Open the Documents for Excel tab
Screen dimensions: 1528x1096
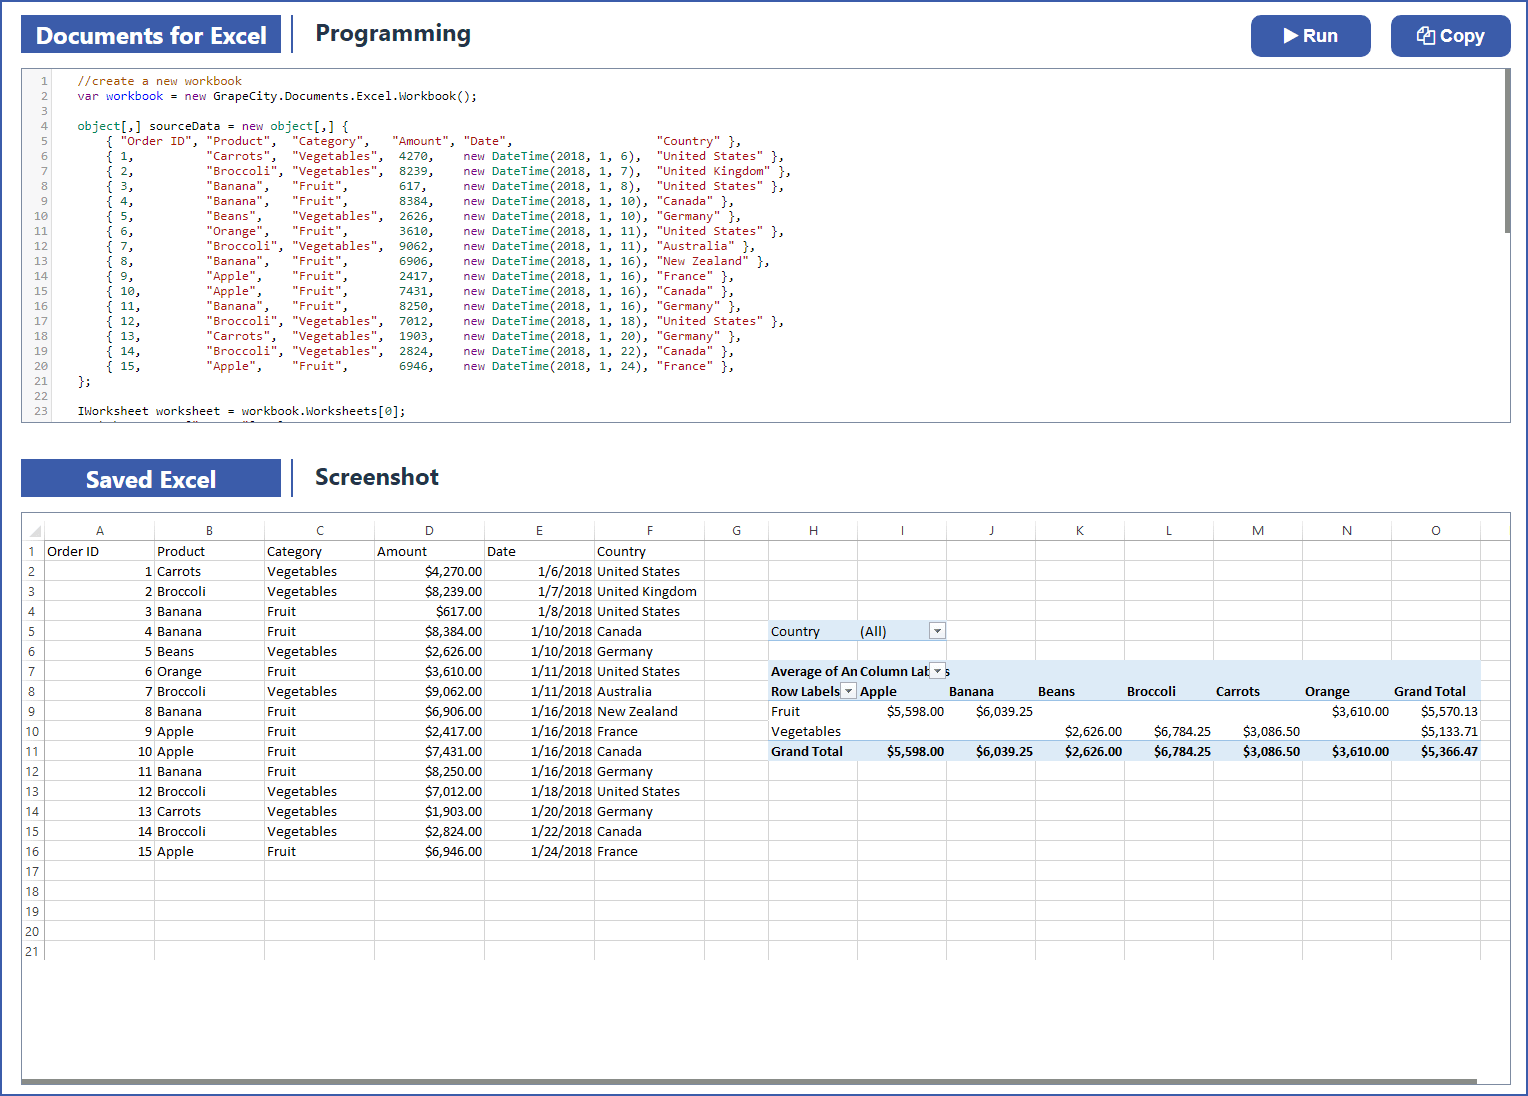[151, 35]
